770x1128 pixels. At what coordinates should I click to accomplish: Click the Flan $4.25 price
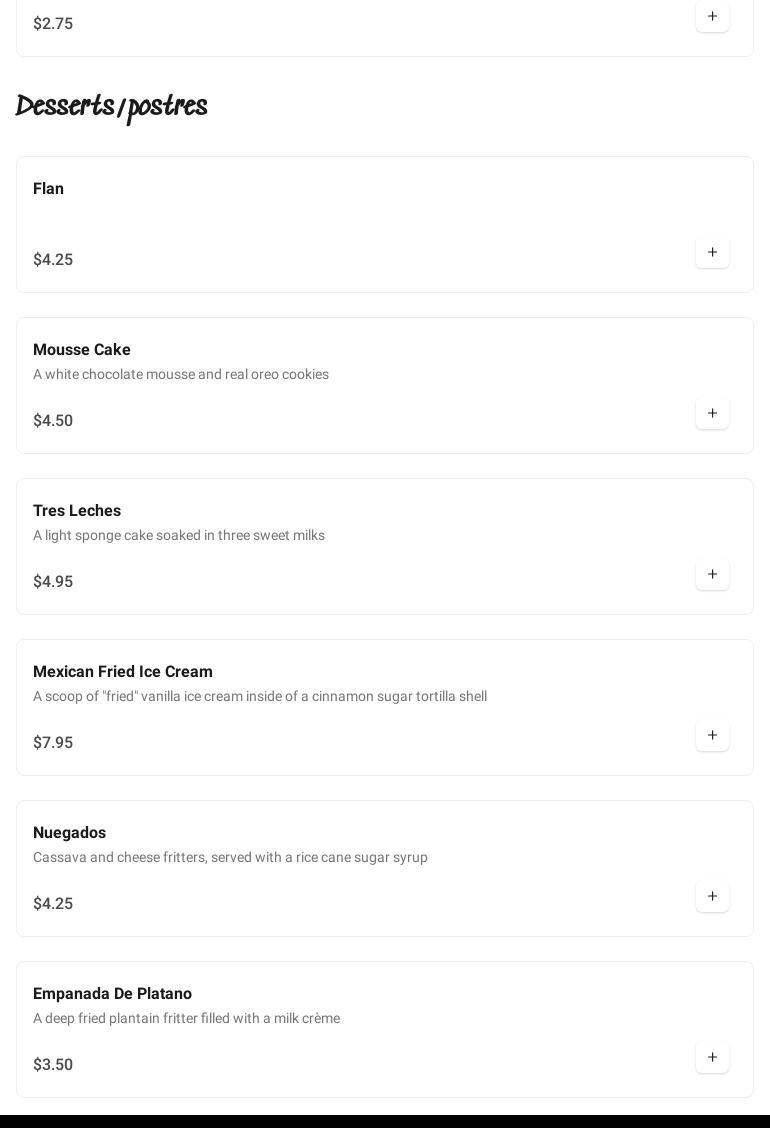click(x=53, y=260)
